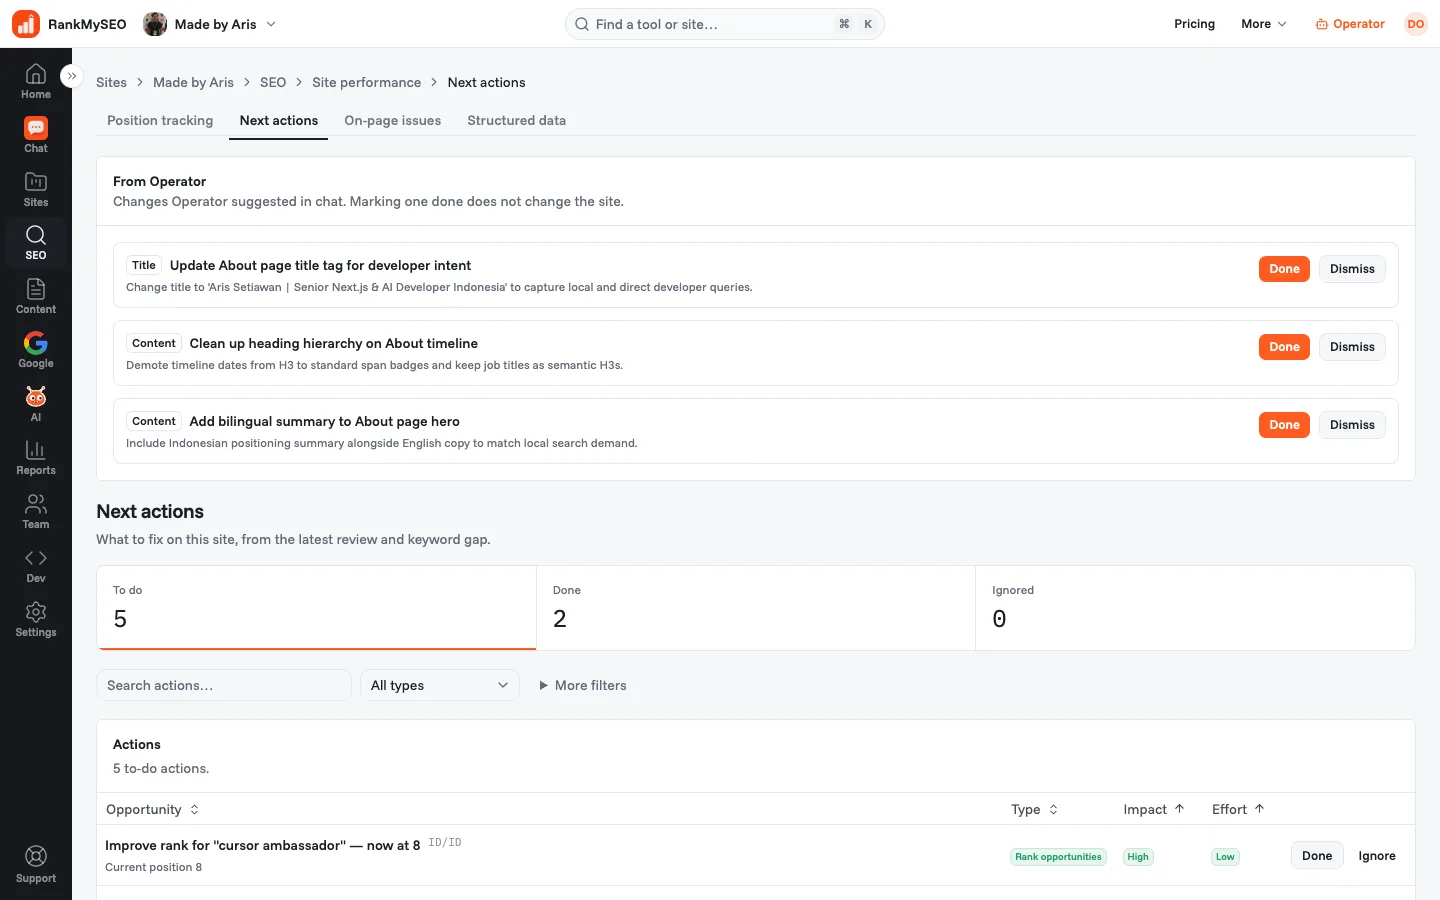The image size is (1440, 900).
Task: Expand the sidebar with the chevron toggle
Action: pos(71,76)
